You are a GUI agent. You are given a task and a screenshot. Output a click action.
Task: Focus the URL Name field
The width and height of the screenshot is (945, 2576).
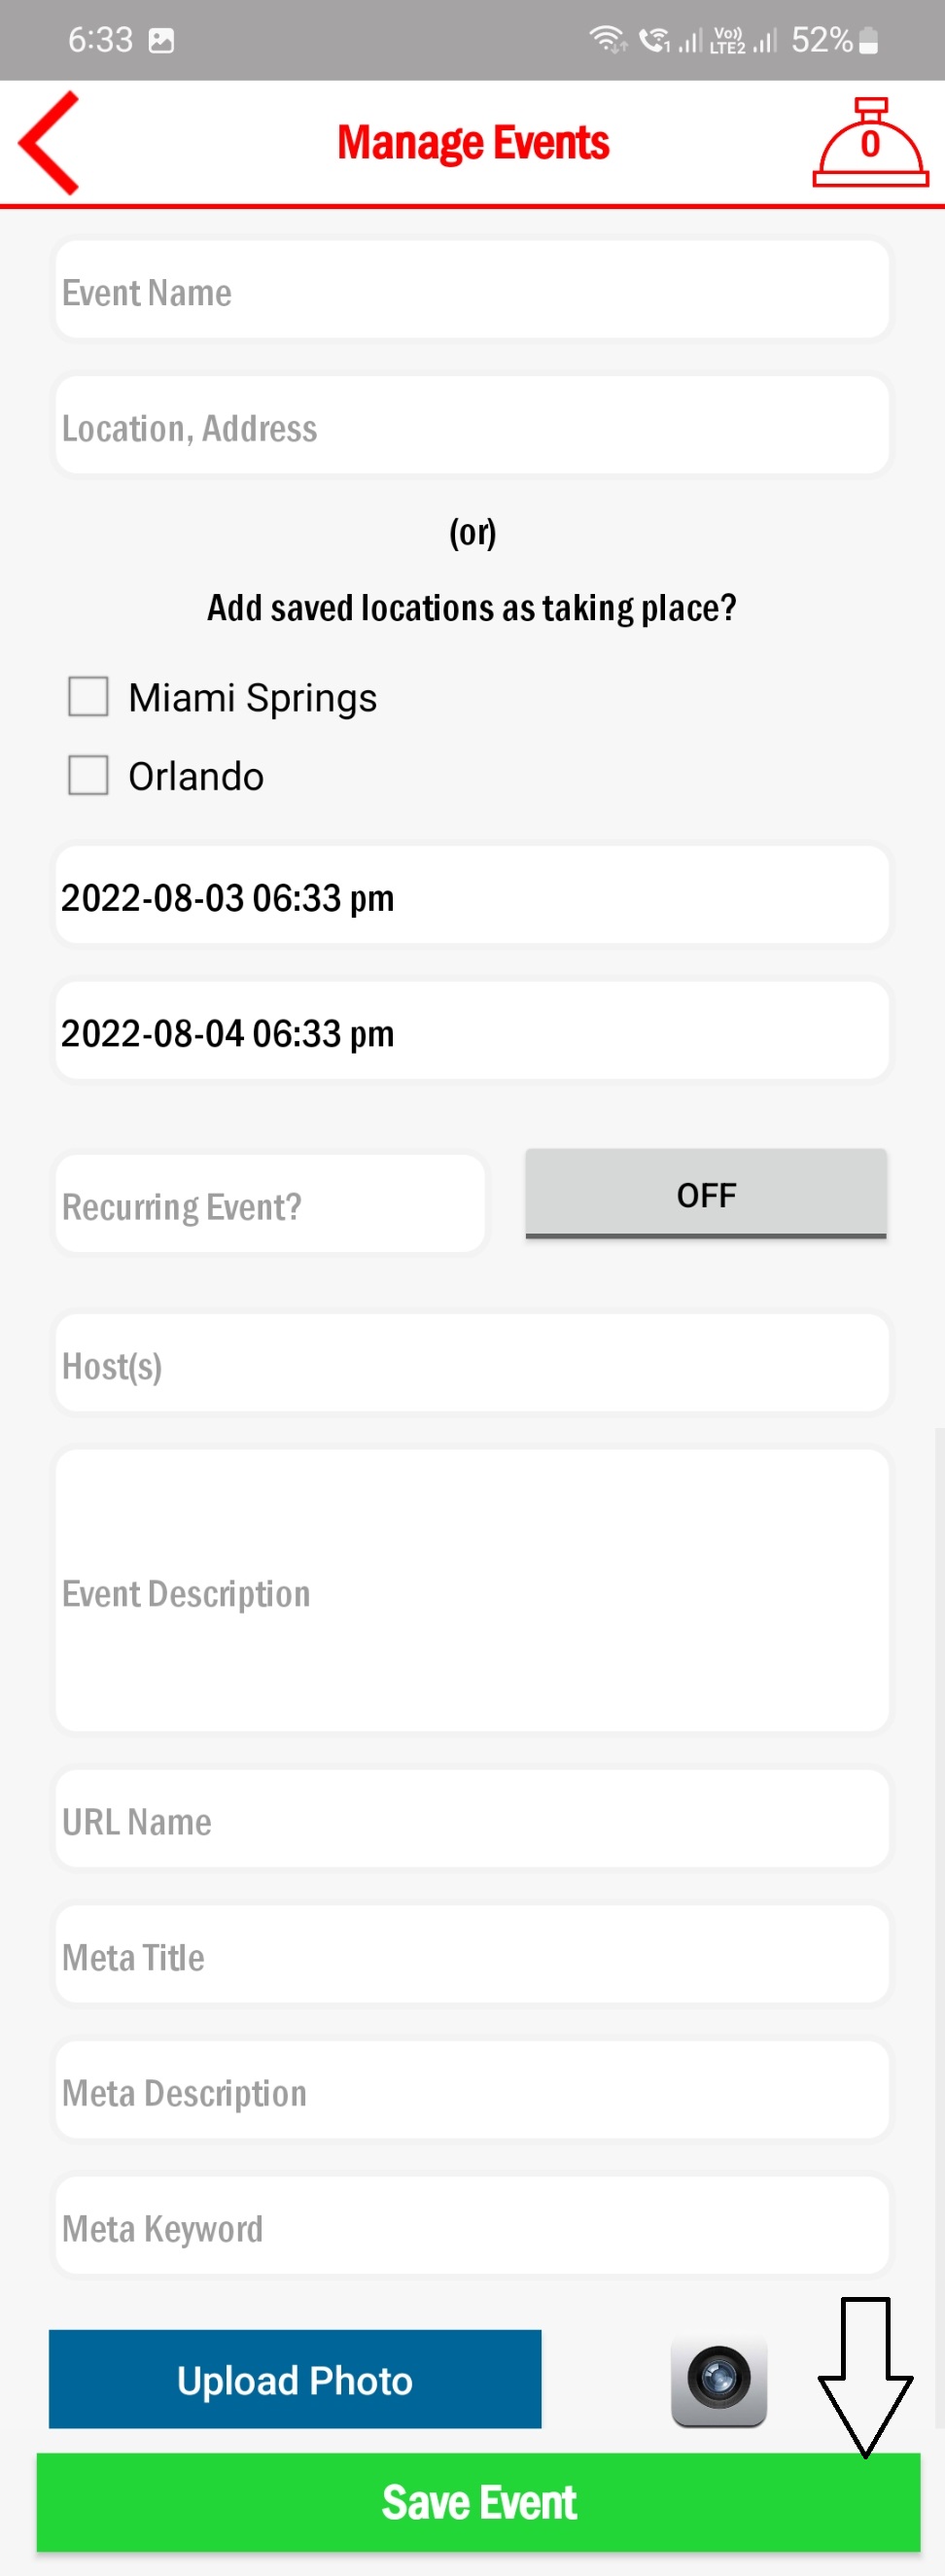[471, 1820]
